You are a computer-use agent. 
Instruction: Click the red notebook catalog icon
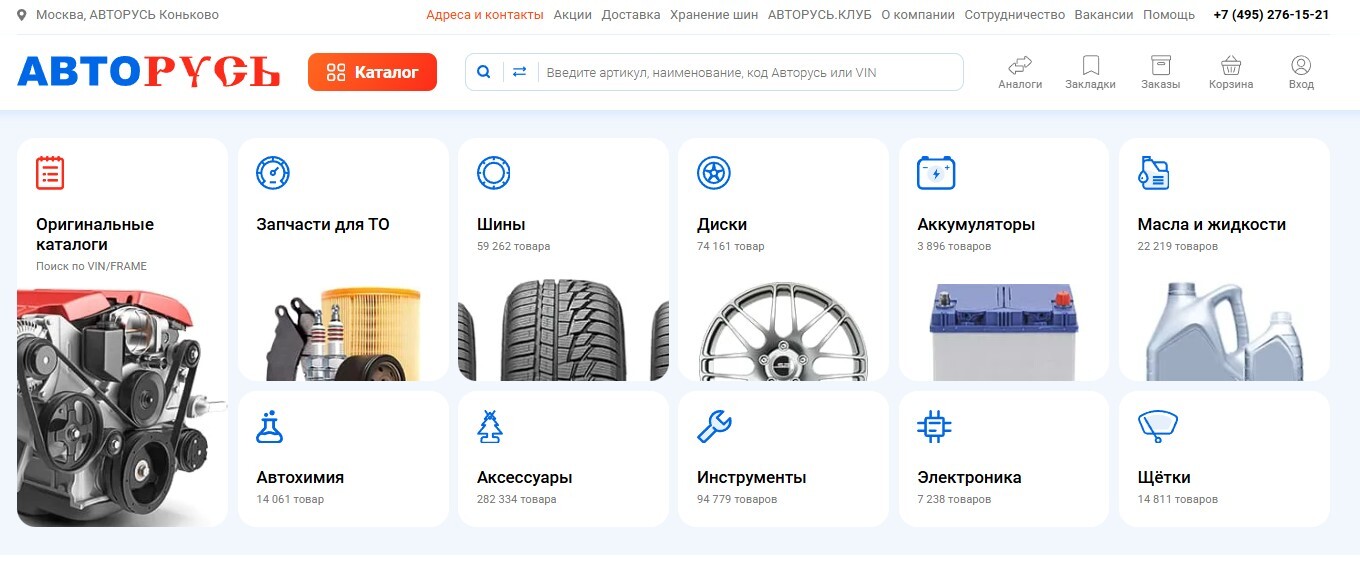[x=50, y=173]
